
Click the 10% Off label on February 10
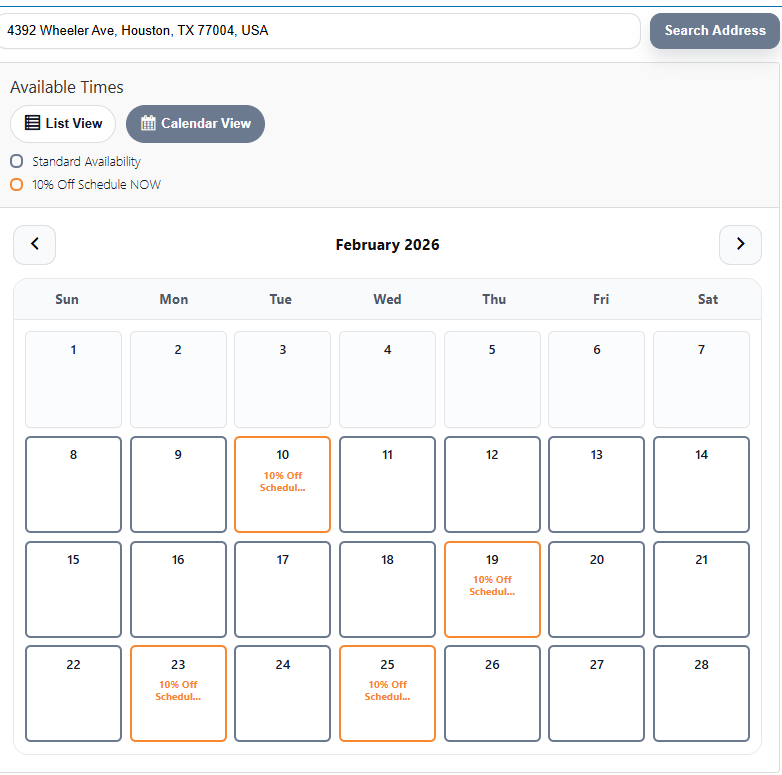[282, 482]
